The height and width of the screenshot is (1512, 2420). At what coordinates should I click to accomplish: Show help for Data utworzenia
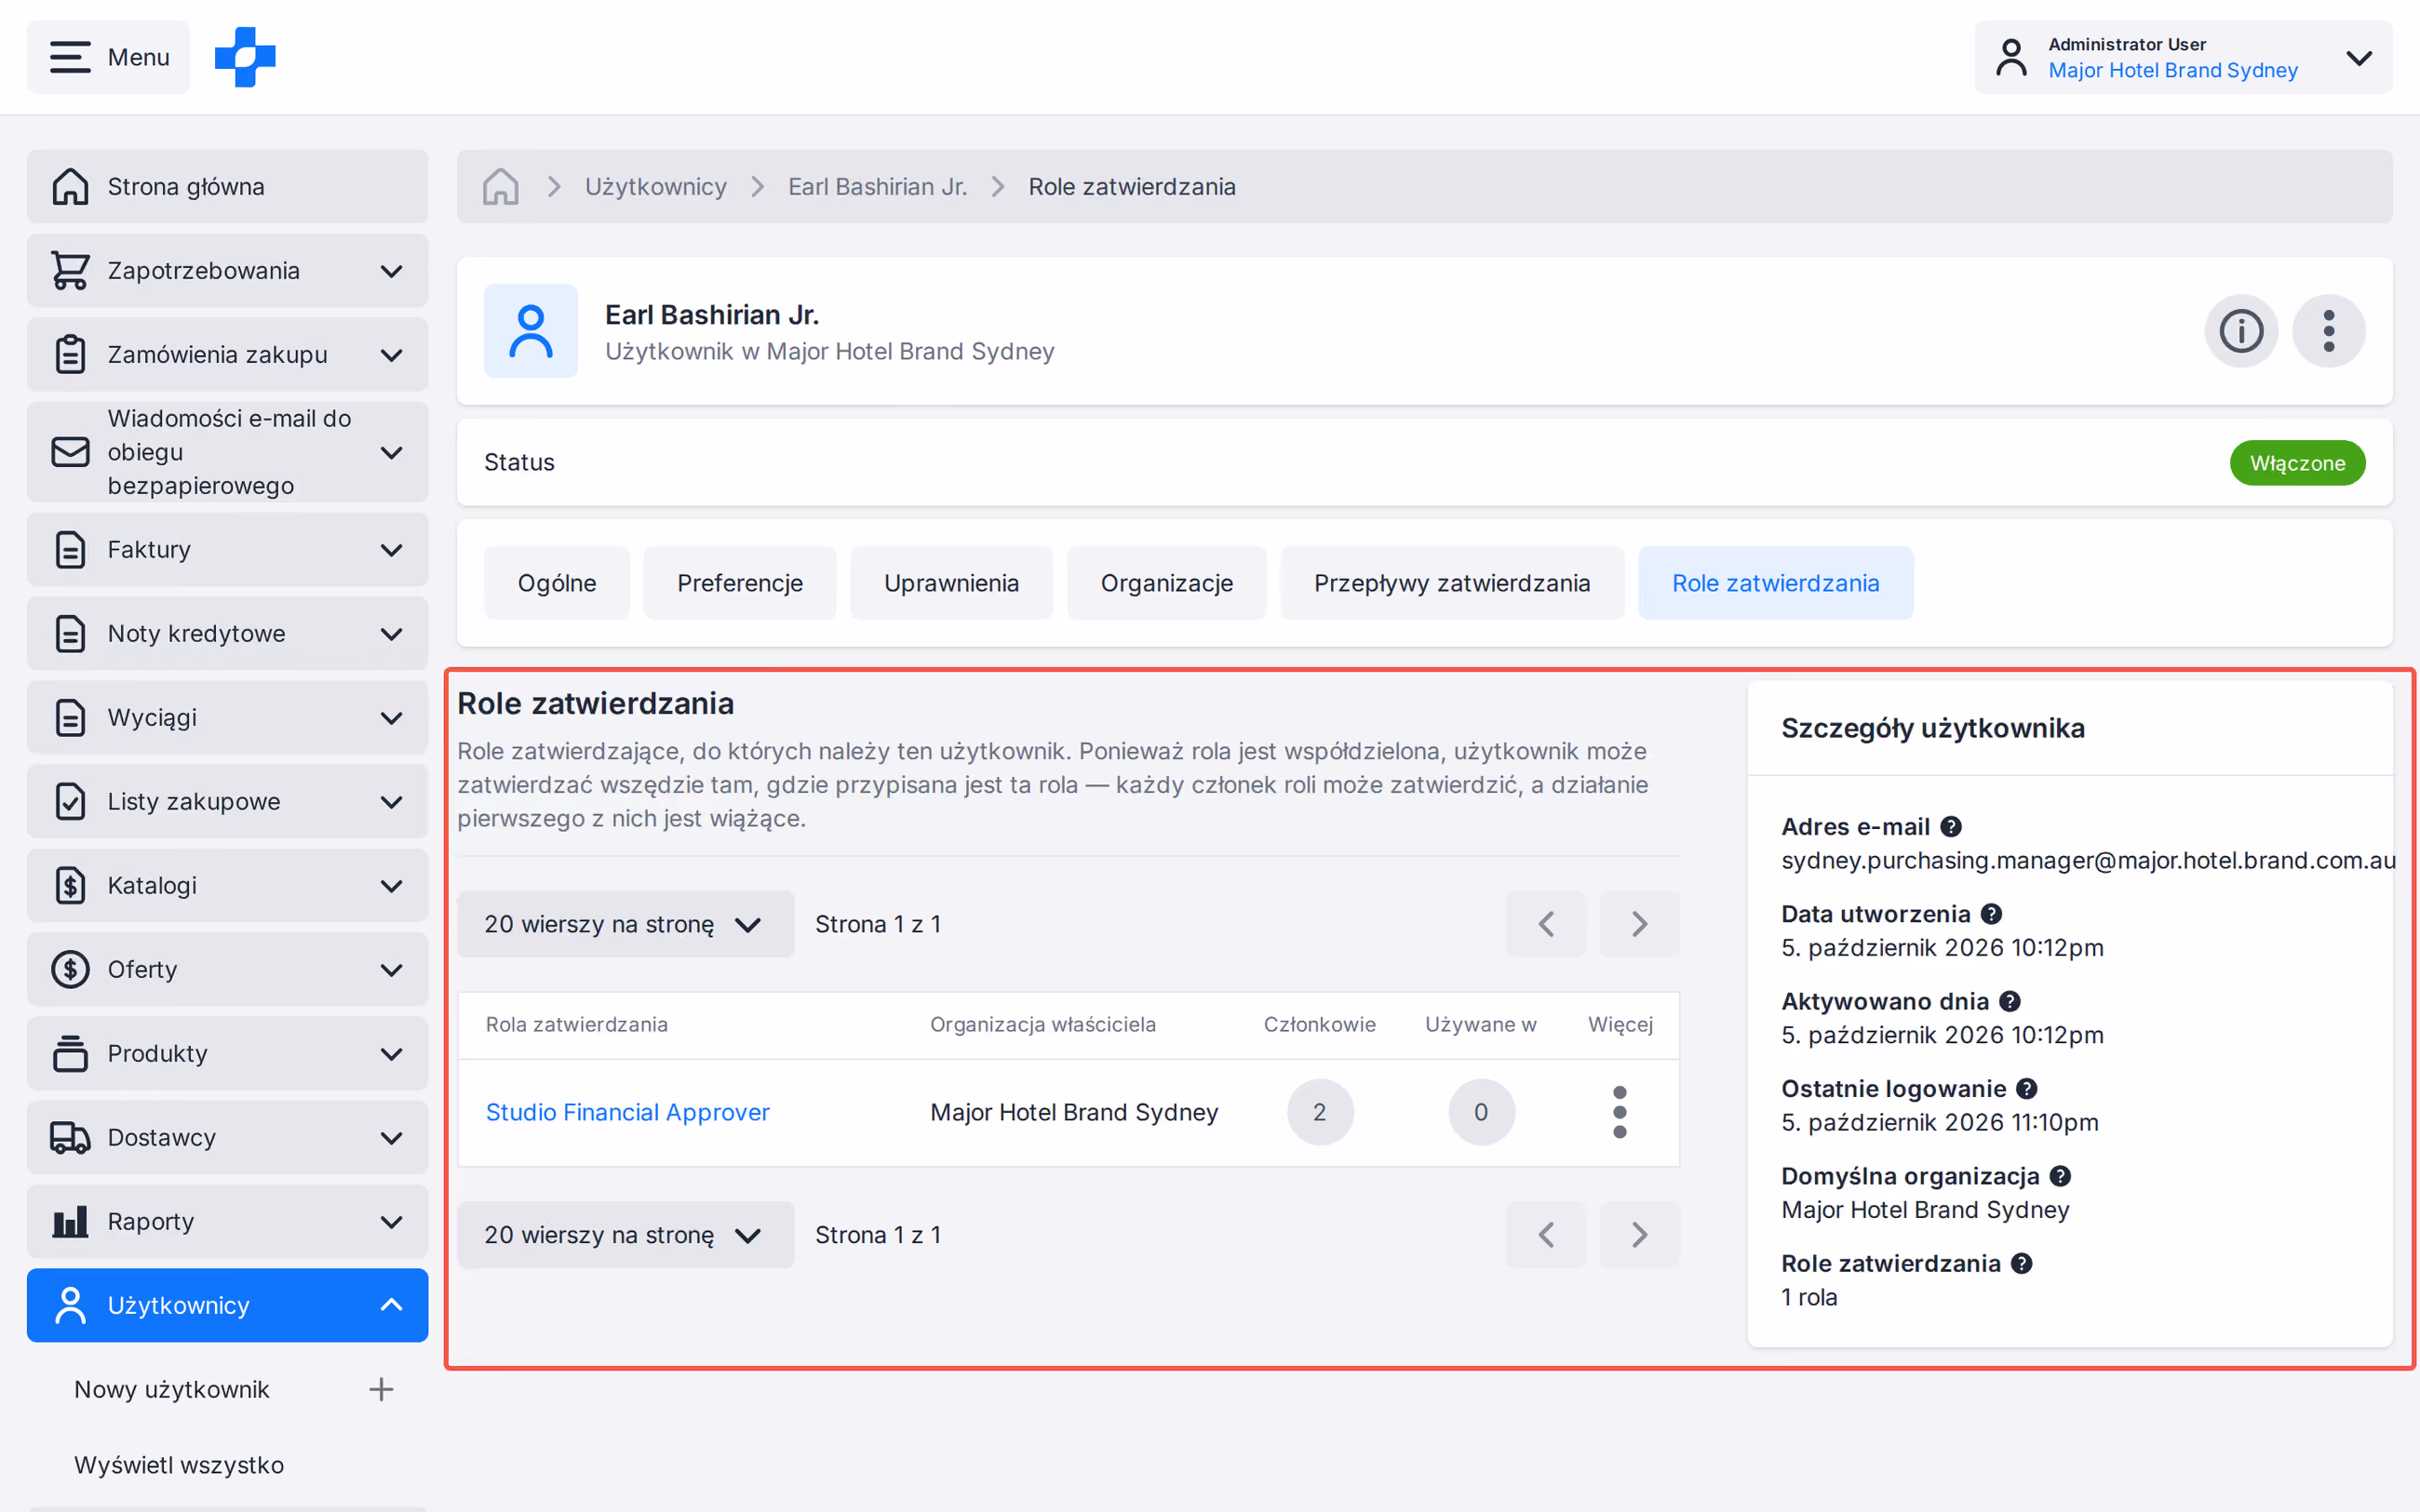1991,914
